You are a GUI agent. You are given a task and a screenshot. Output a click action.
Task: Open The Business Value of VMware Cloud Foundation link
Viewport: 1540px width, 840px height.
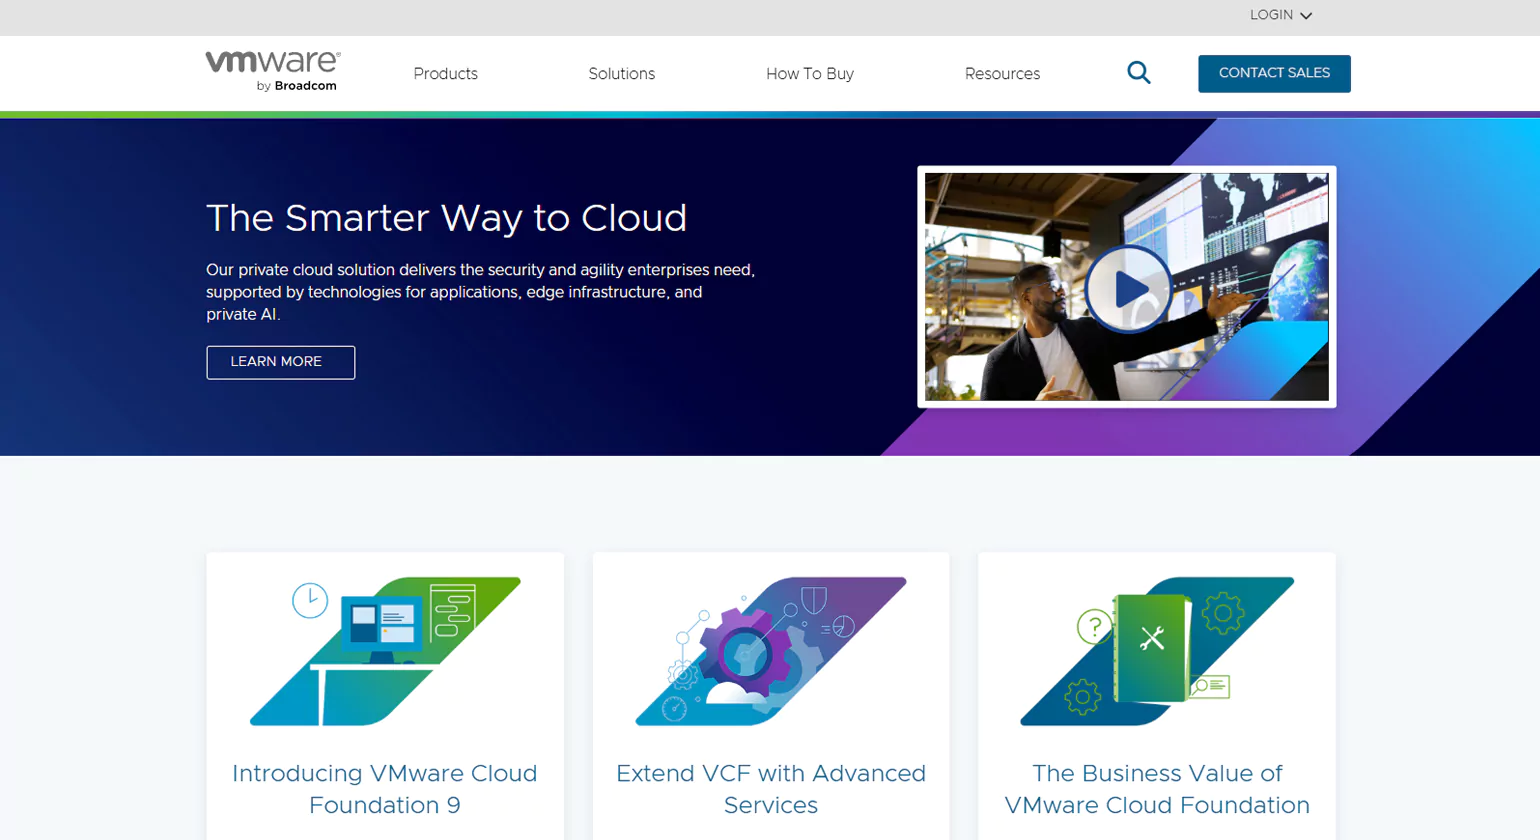(x=1155, y=788)
